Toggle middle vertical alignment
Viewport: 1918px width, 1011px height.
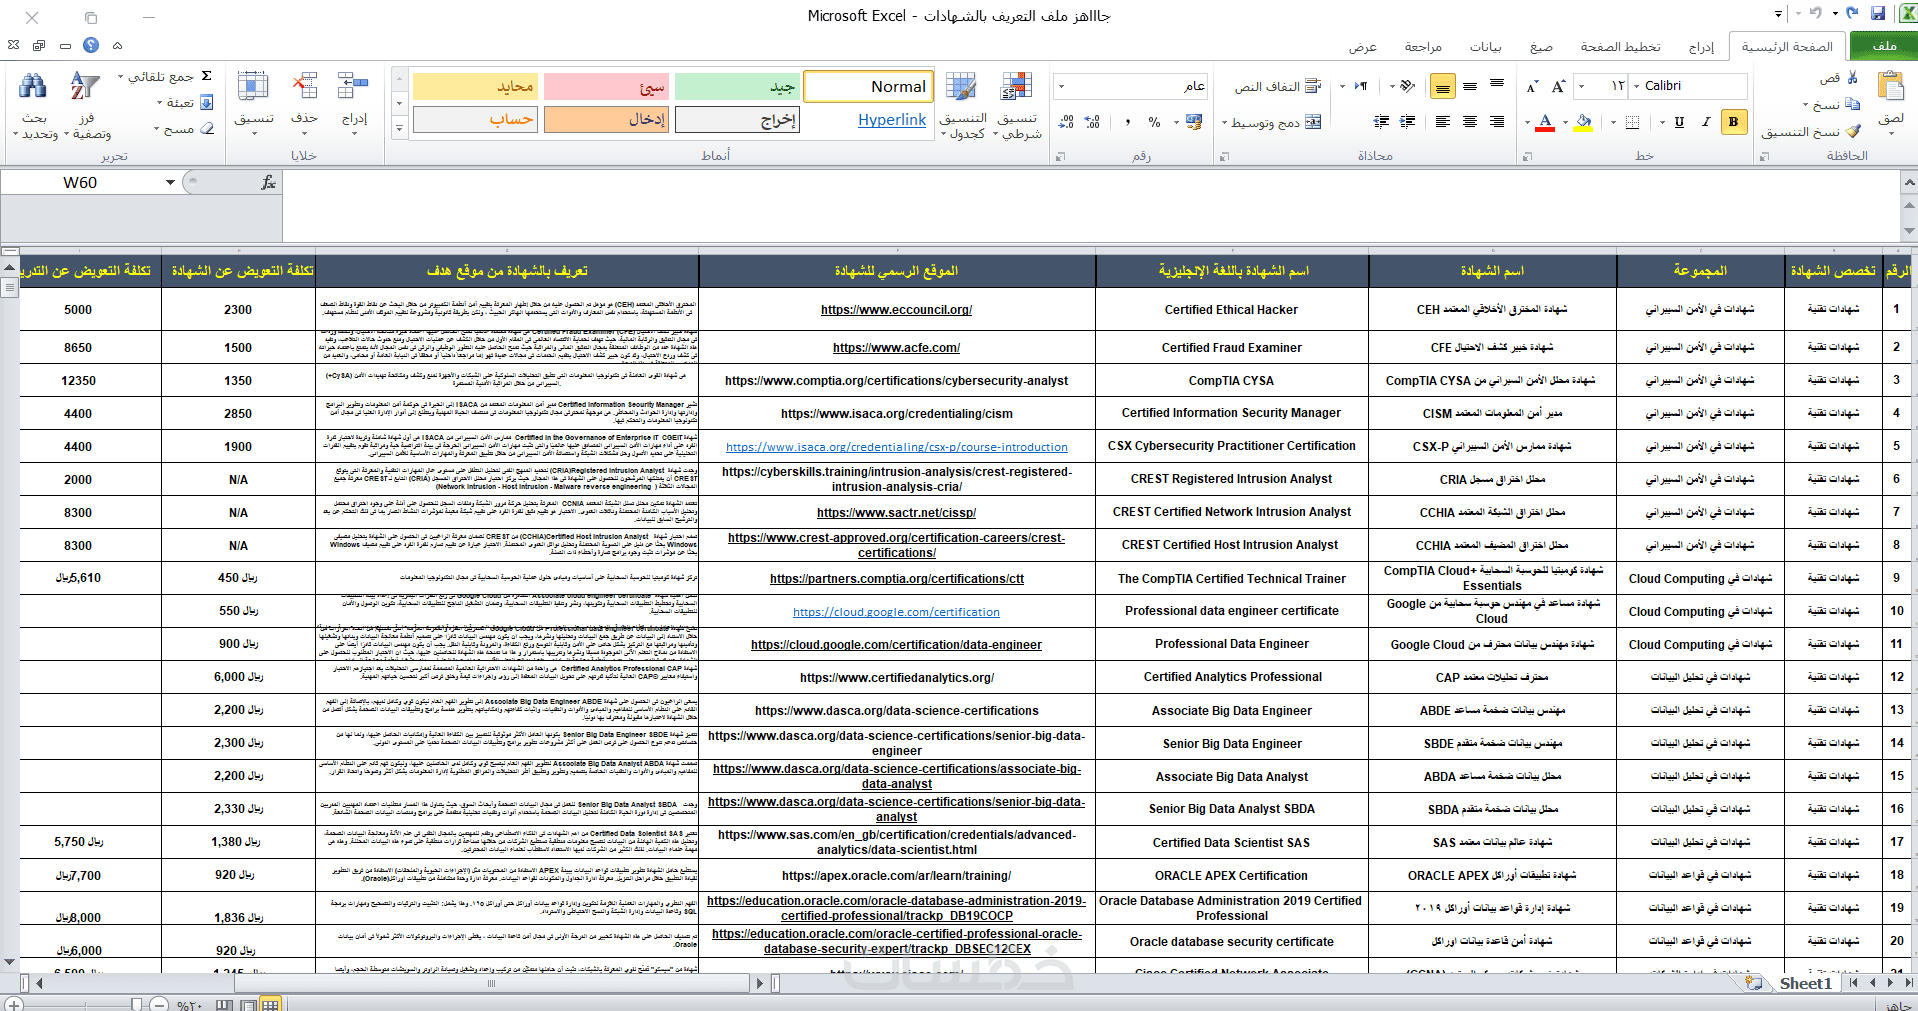[1470, 87]
